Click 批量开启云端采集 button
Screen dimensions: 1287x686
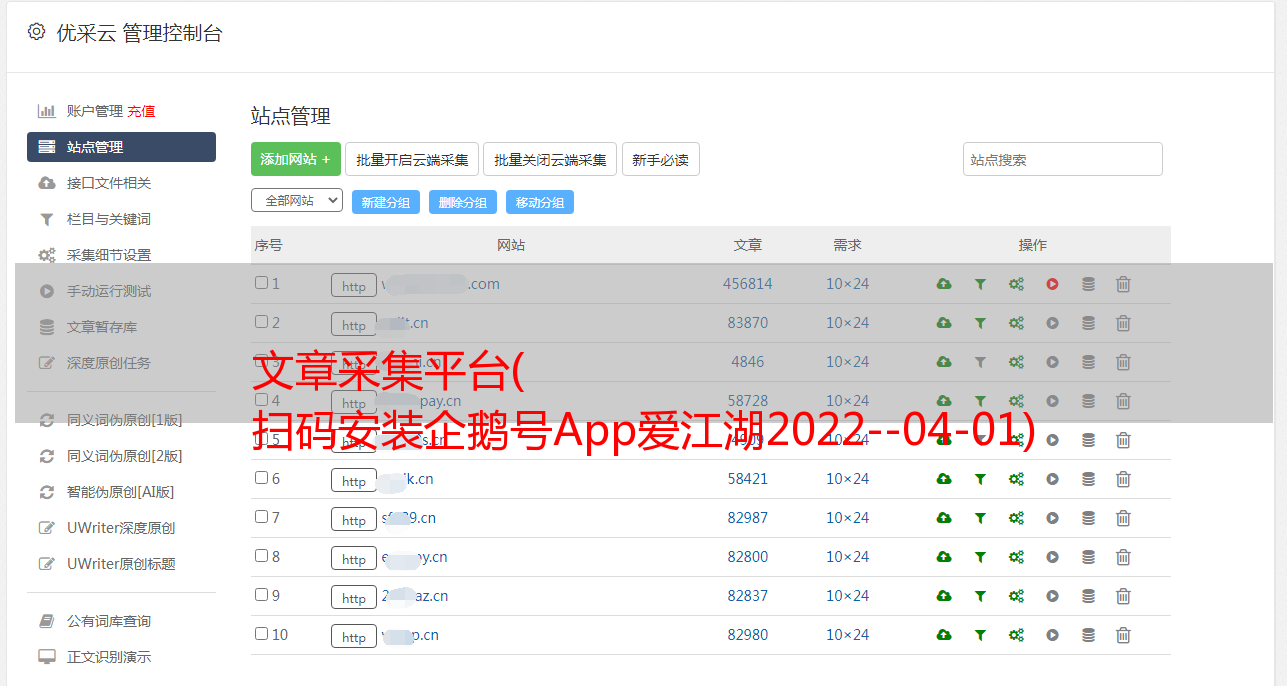[412, 159]
